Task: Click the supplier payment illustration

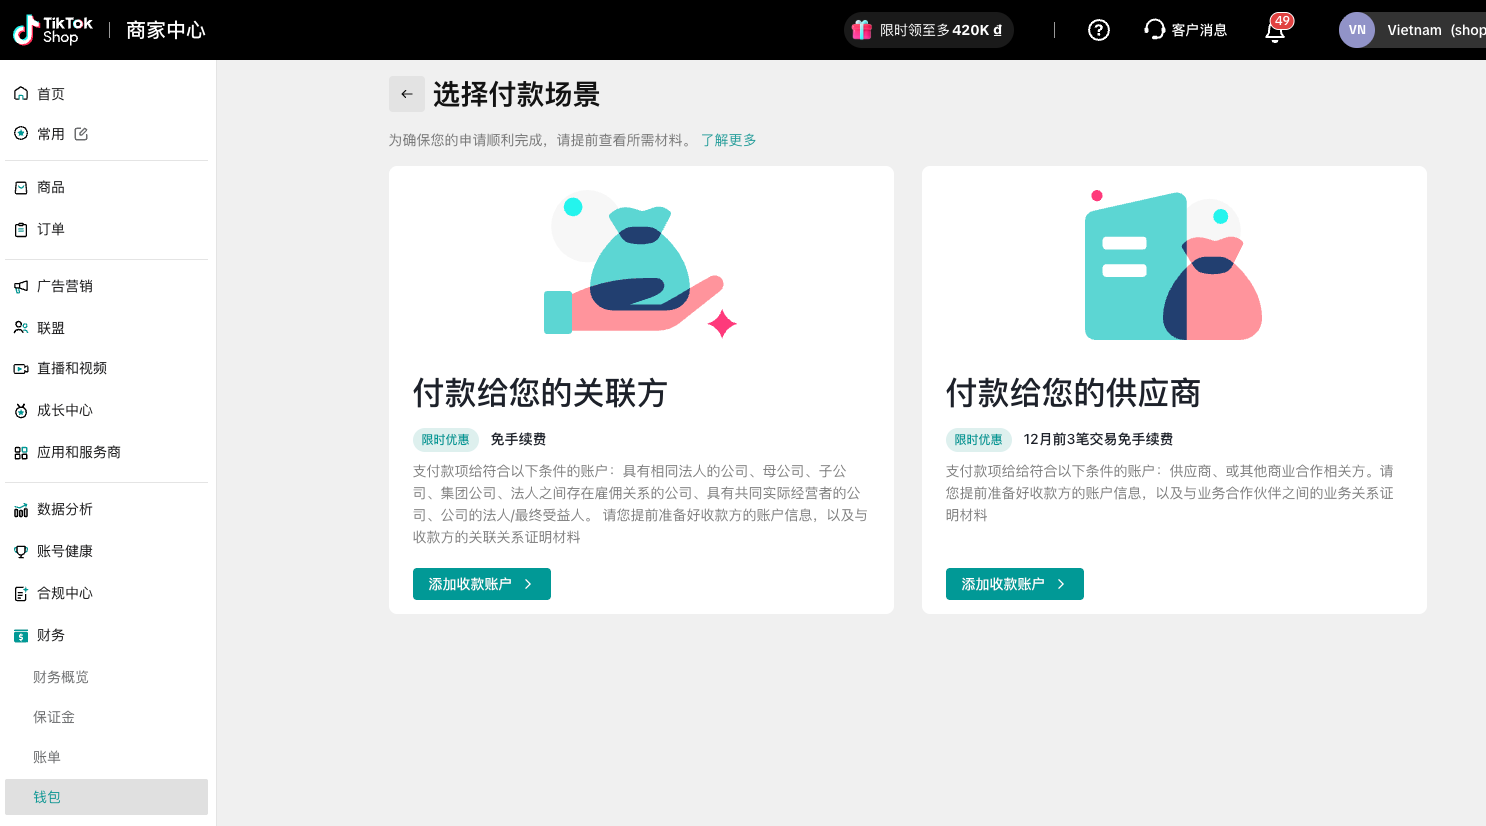Action: coord(1173,265)
